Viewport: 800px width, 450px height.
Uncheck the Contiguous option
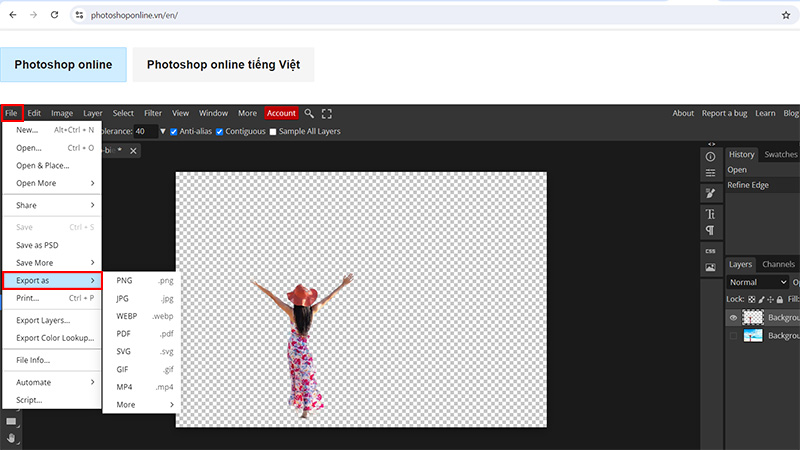coord(219,131)
